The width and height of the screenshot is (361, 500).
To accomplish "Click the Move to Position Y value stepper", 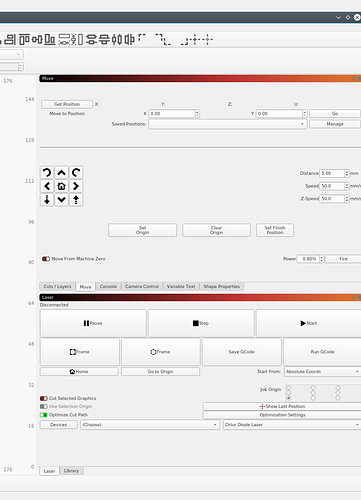I will [x=305, y=114].
